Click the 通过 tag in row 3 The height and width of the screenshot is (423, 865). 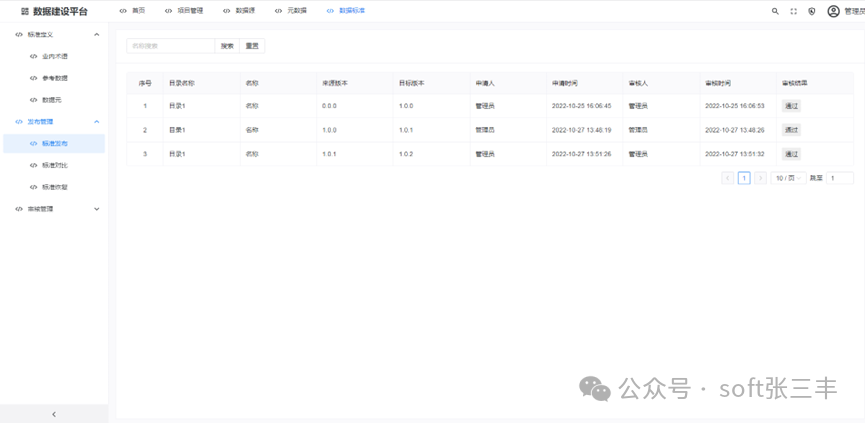(x=791, y=154)
